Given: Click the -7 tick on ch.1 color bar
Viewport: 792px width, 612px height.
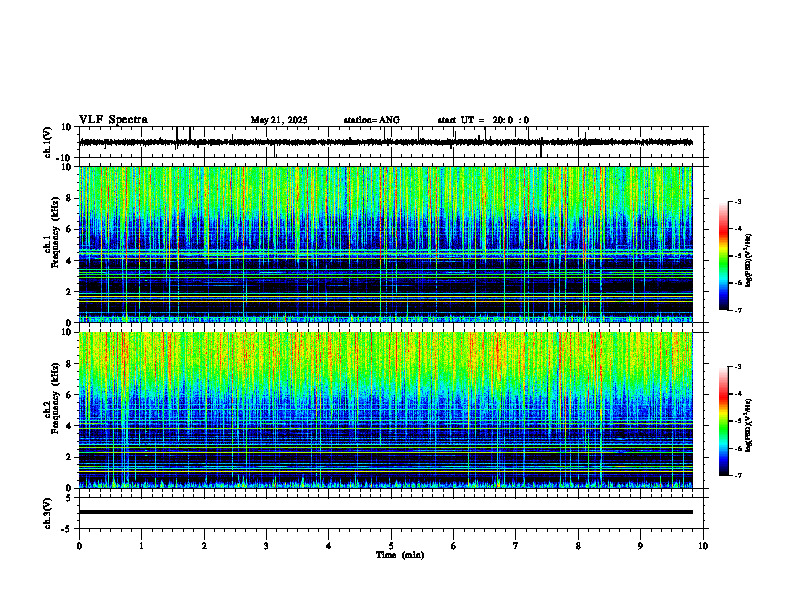Looking at the screenshot, I should point(737,310).
